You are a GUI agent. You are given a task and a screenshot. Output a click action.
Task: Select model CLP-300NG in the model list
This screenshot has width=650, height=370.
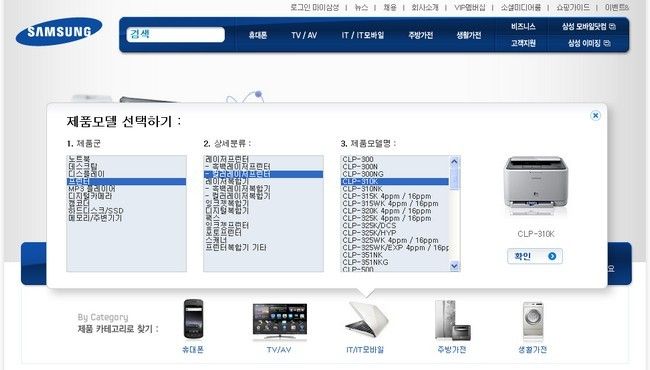point(395,174)
